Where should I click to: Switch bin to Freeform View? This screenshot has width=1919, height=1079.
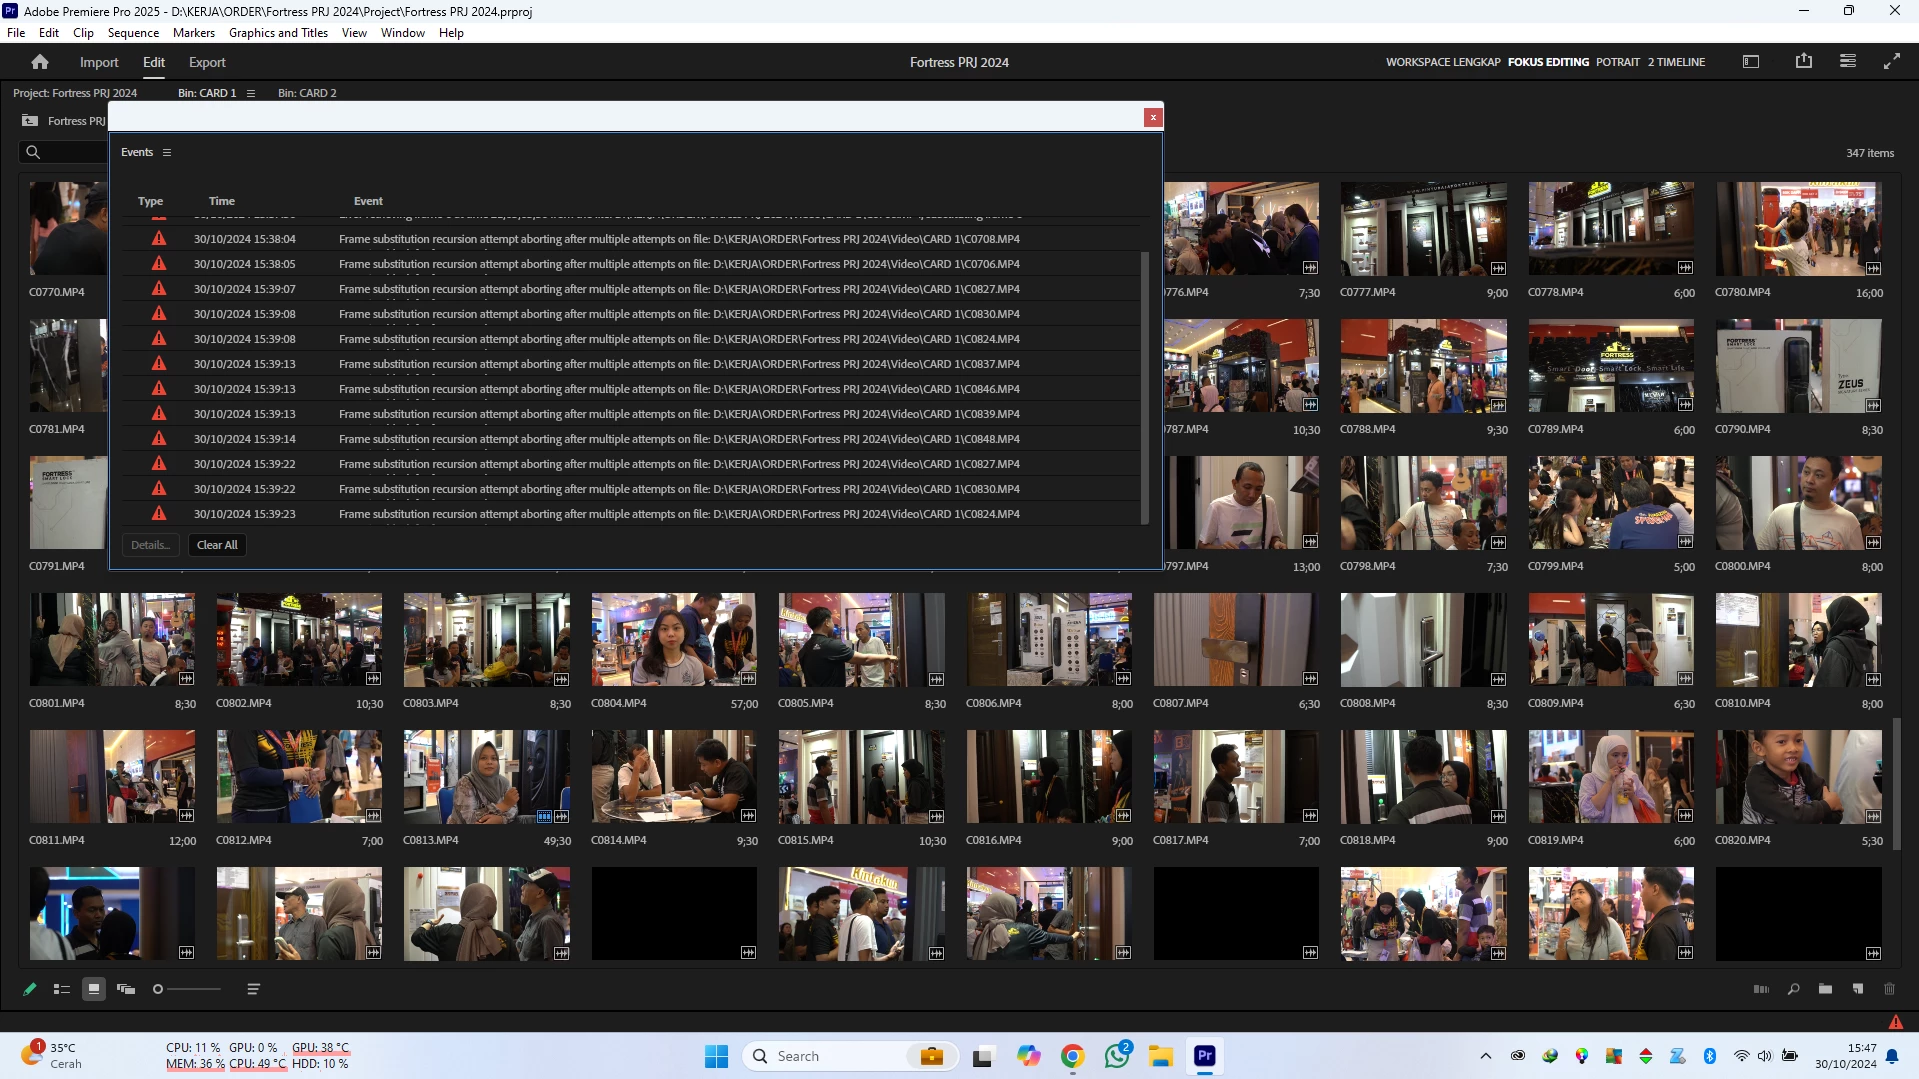(126, 989)
